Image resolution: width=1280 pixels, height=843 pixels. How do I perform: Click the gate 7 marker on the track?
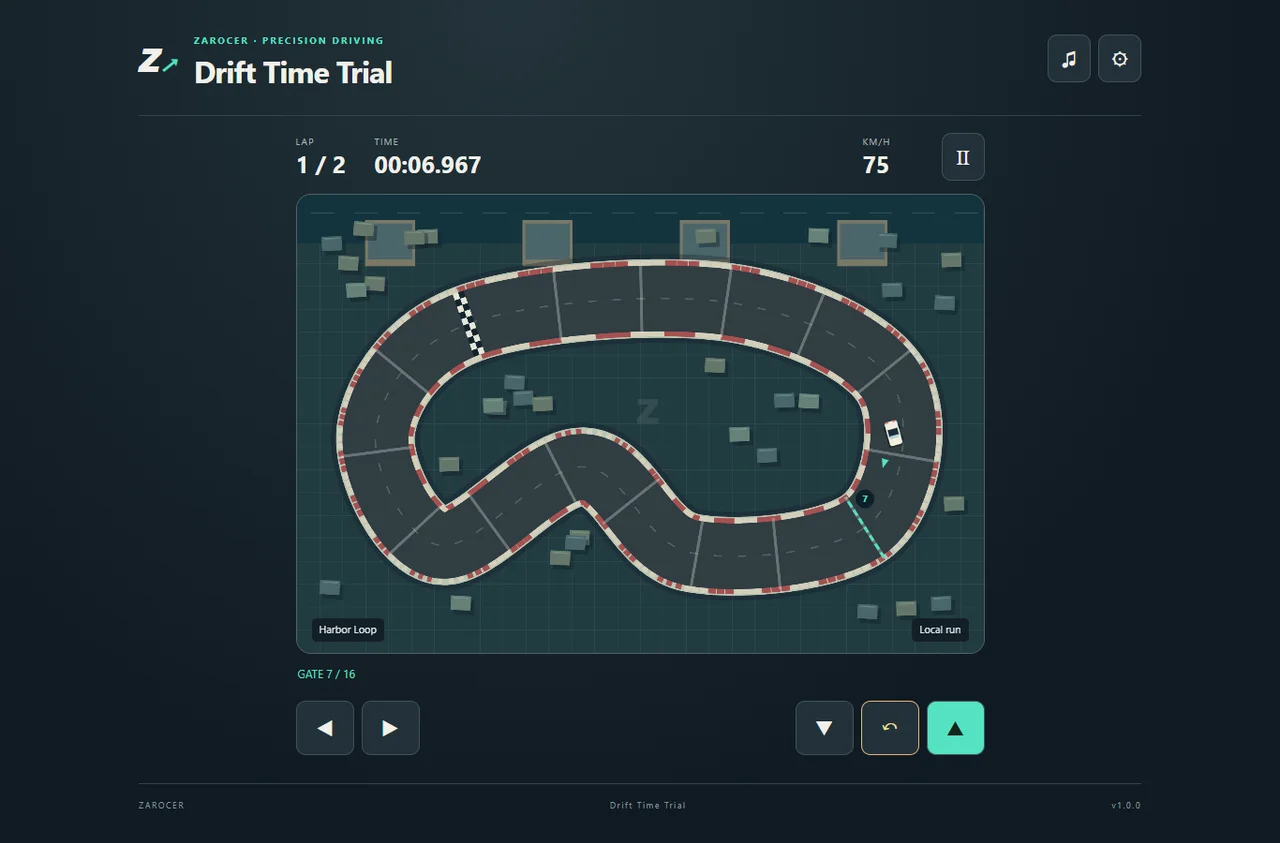click(x=865, y=498)
